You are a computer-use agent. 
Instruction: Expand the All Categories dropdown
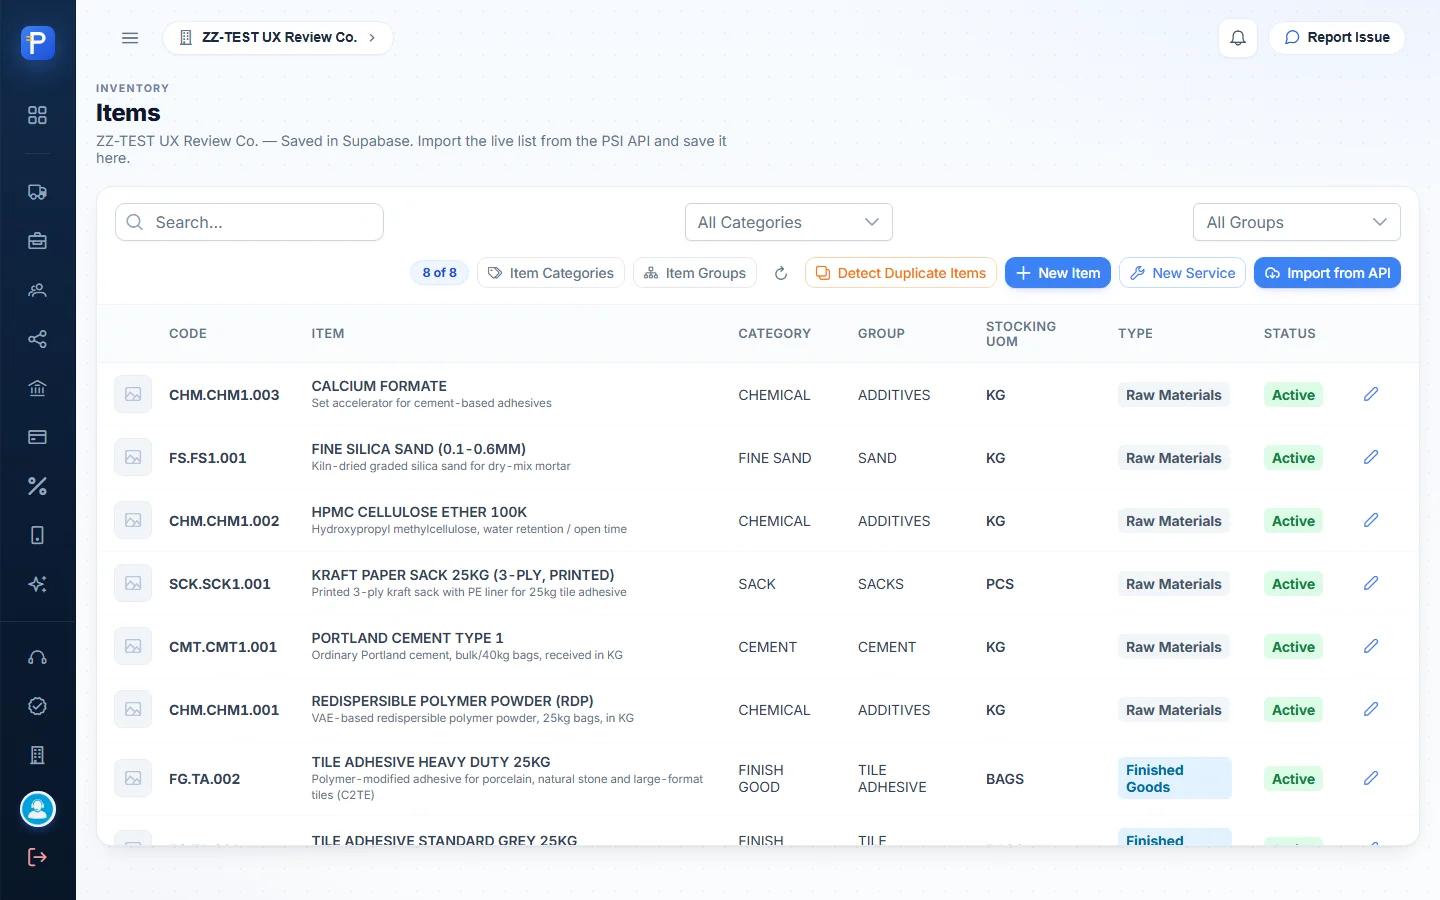coord(789,222)
